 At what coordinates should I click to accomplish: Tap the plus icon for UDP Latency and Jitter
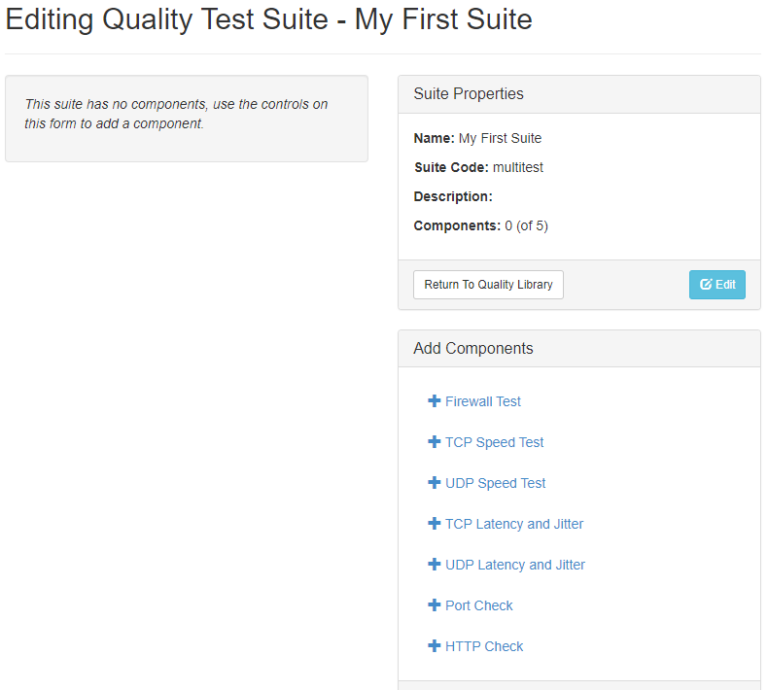(434, 565)
